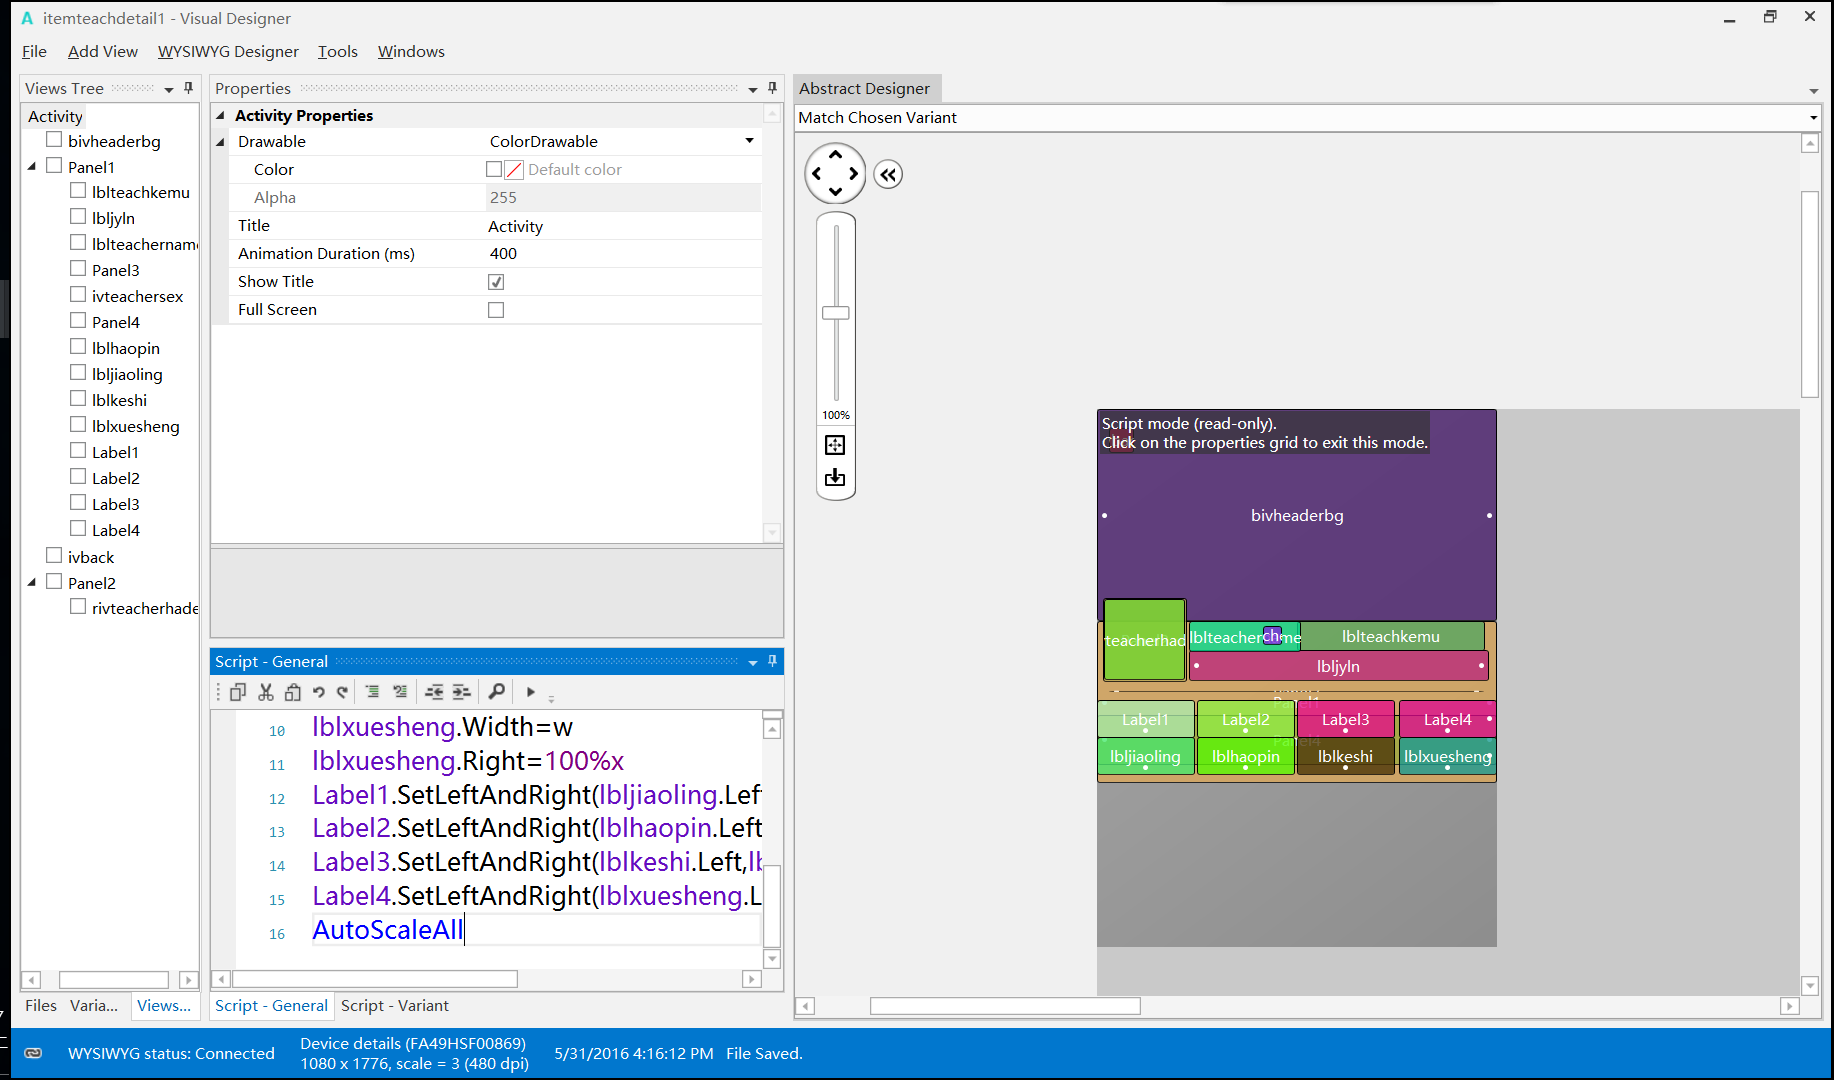The height and width of the screenshot is (1080, 1834).
Task: Click the pan up arrow in designer
Action: (x=835, y=155)
